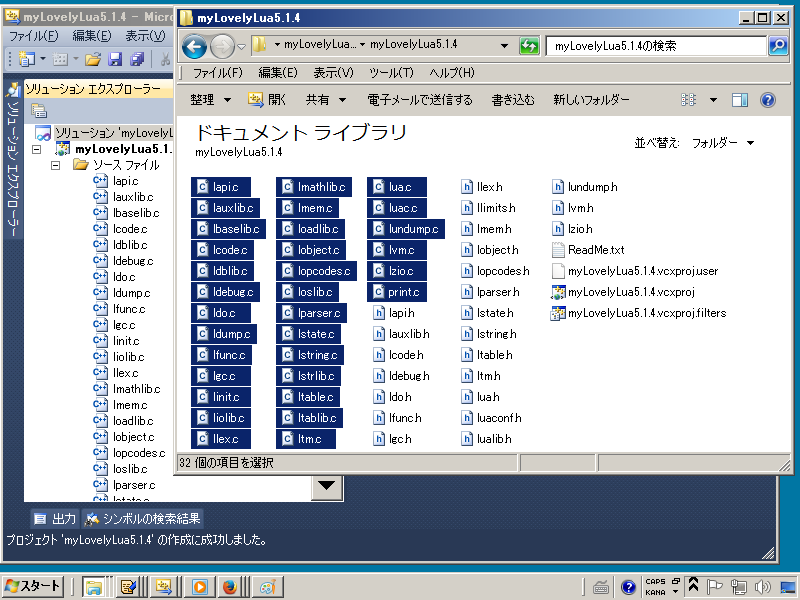Open the address bar history dropdown
Image resolution: width=800 pixels, height=600 pixels.
point(504,45)
